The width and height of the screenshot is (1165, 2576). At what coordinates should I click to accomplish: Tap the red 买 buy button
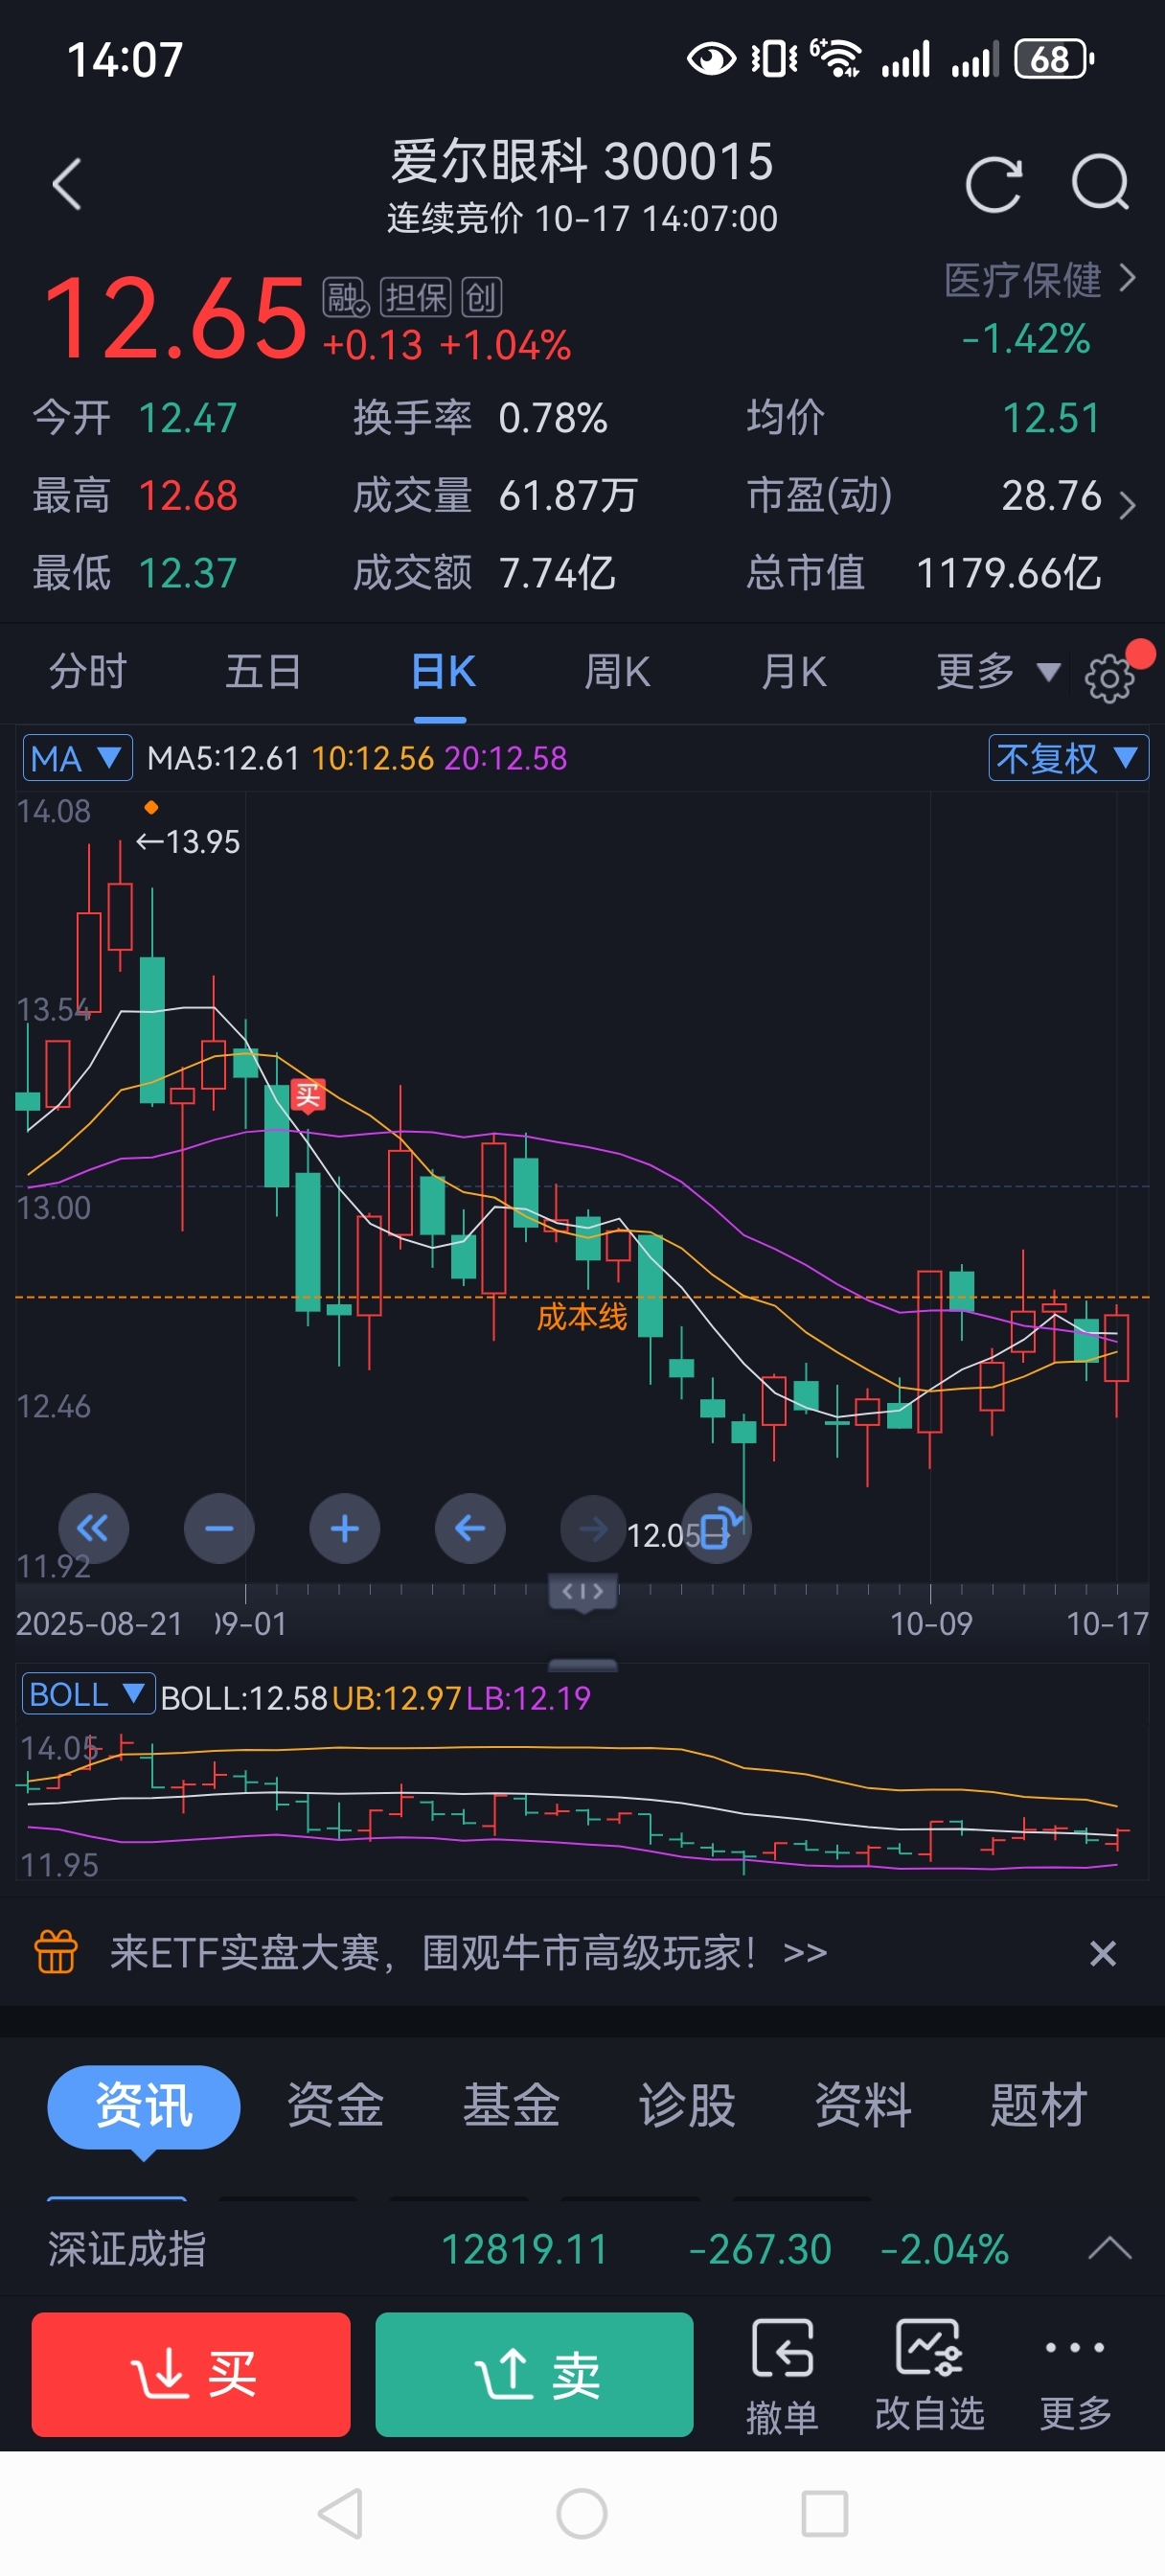(191, 2374)
